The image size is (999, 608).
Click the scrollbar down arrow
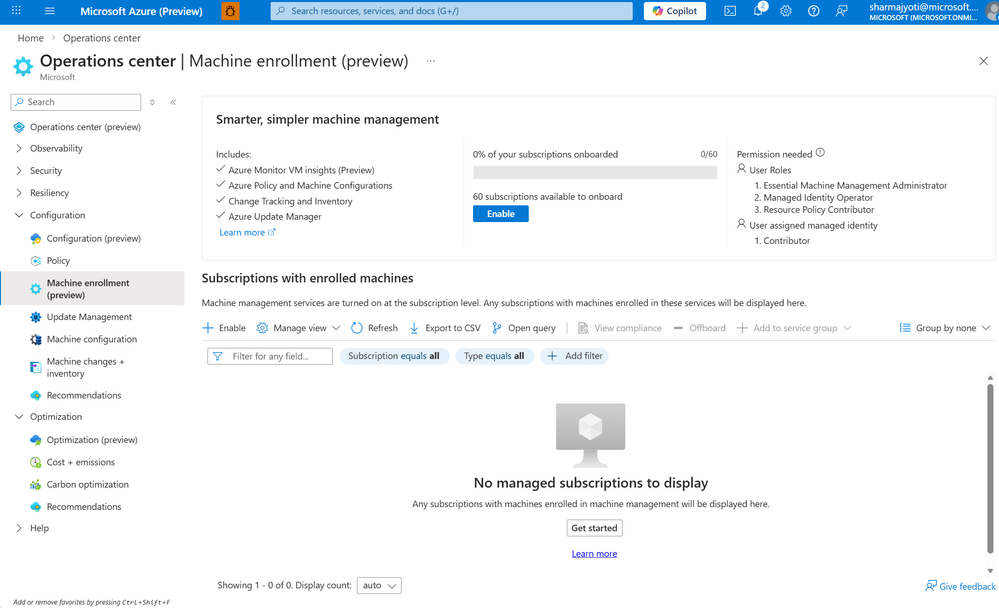tap(990, 571)
